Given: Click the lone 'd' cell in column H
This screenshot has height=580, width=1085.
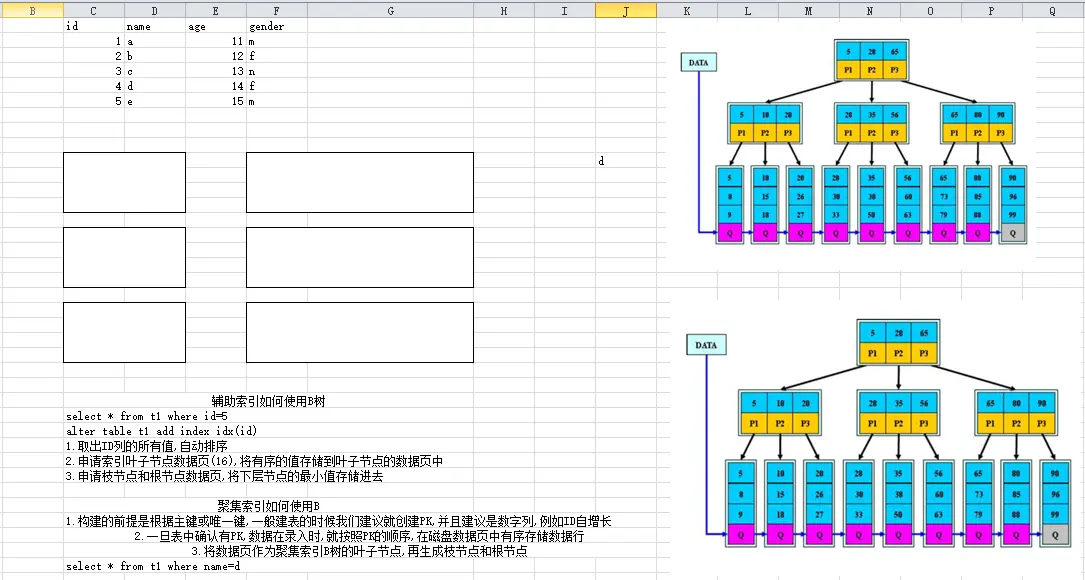Looking at the screenshot, I should pos(599,159).
